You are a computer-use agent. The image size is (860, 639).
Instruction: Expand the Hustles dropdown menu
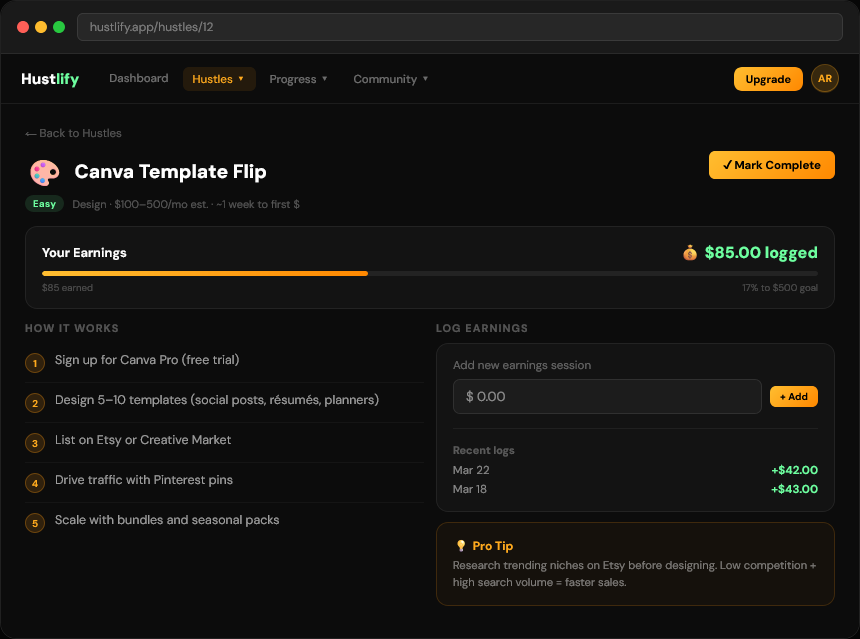(x=219, y=79)
